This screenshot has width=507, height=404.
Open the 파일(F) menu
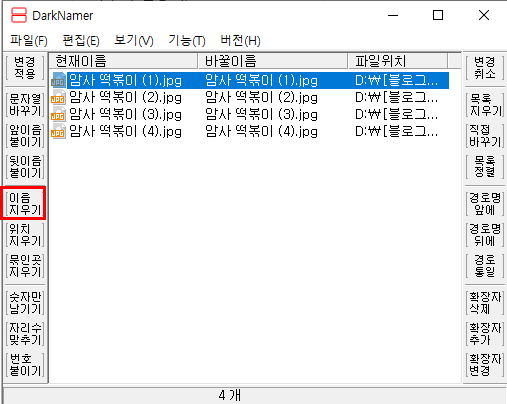click(x=29, y=41)
